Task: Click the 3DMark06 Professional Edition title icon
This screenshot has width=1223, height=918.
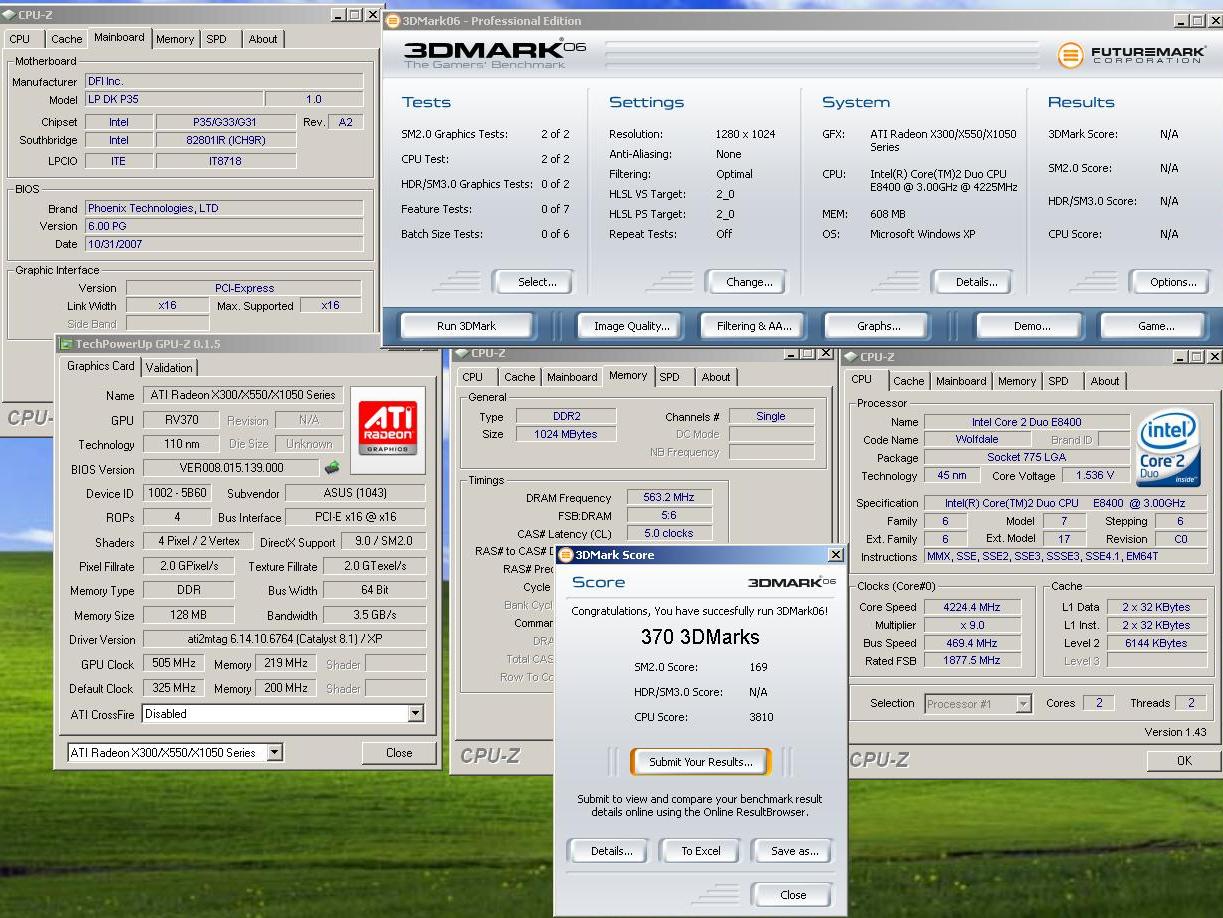Action: 393,20
